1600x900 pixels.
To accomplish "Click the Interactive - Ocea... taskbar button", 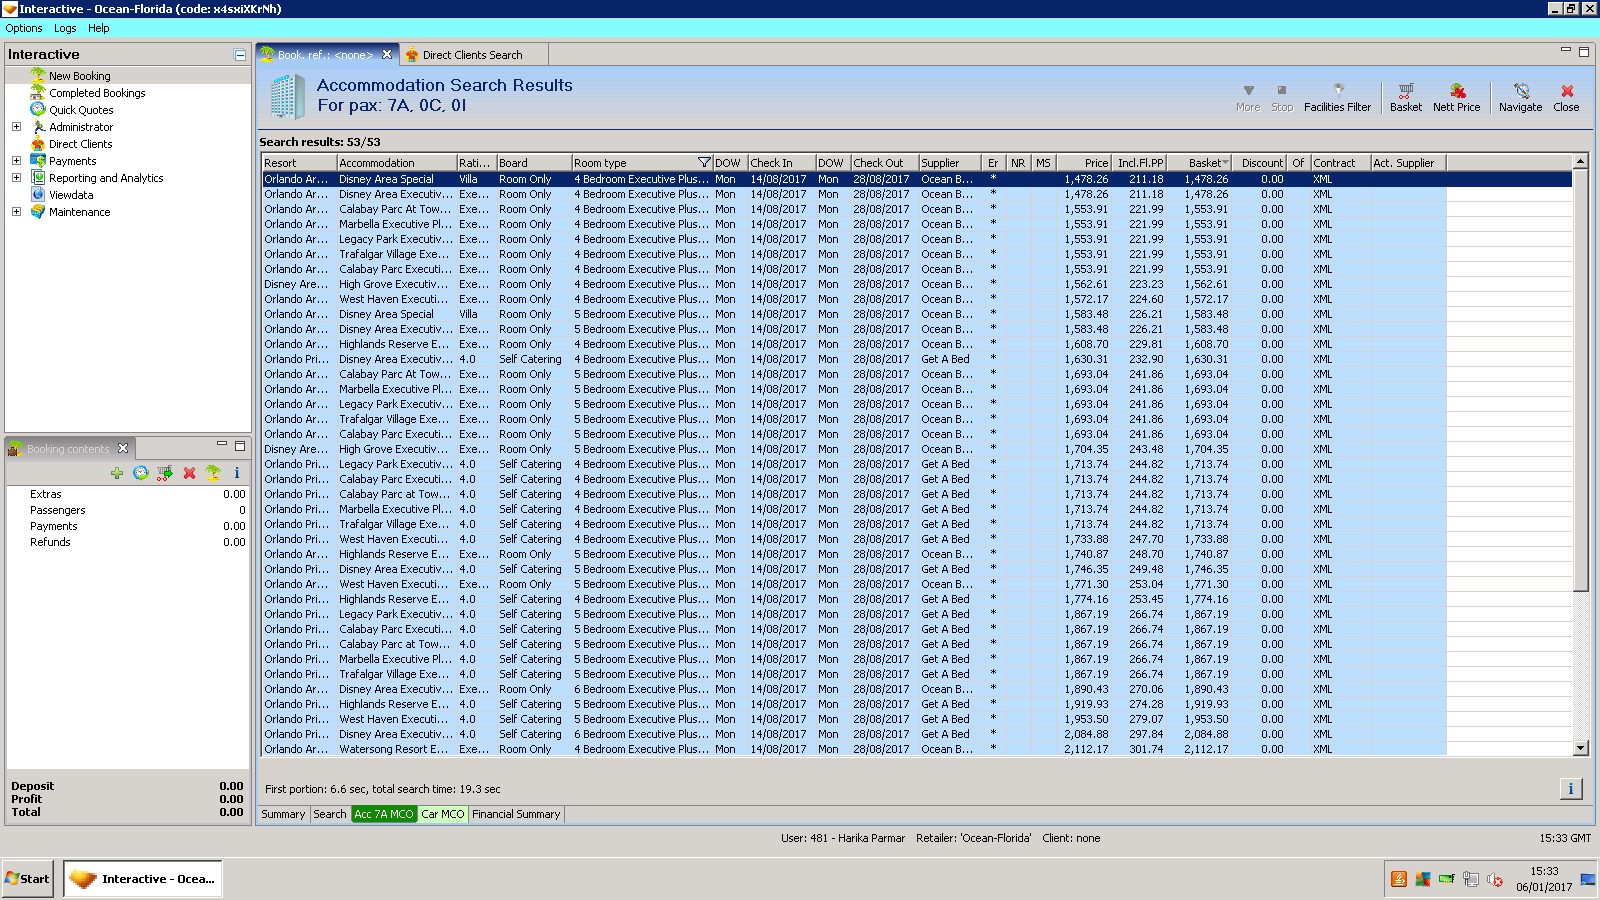I will coord(143,879).
